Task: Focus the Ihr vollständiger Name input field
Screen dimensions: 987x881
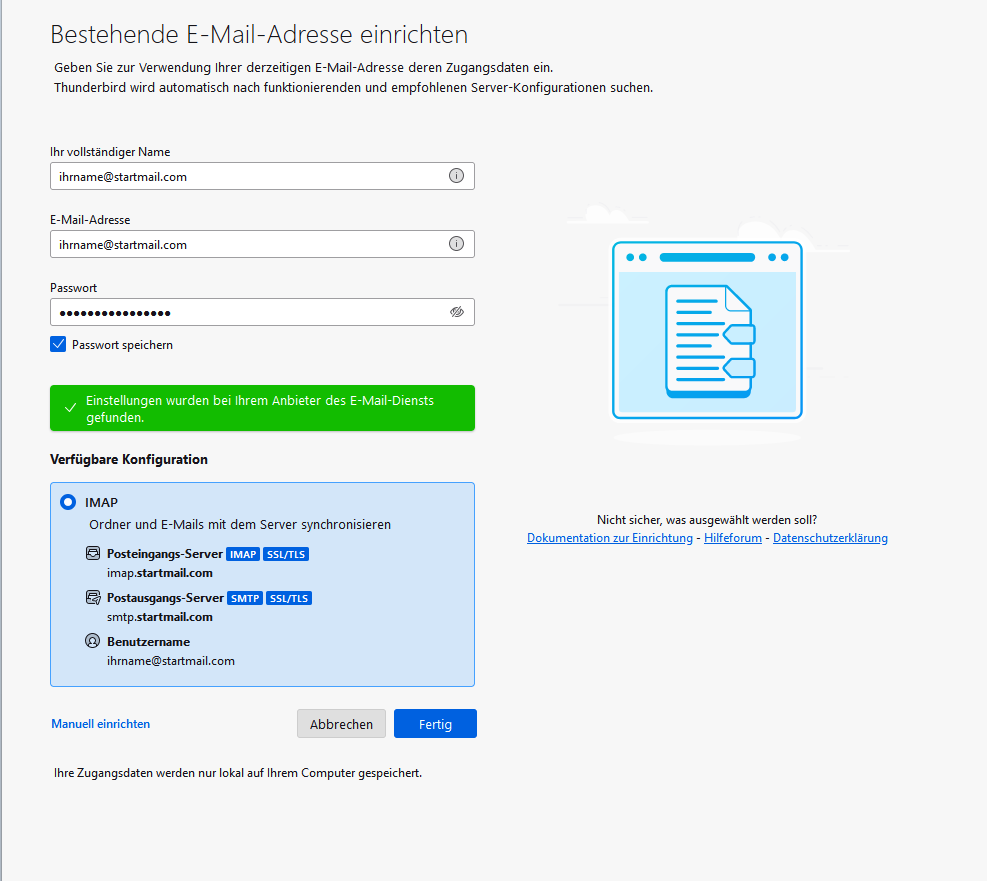Action: point(262,176)
